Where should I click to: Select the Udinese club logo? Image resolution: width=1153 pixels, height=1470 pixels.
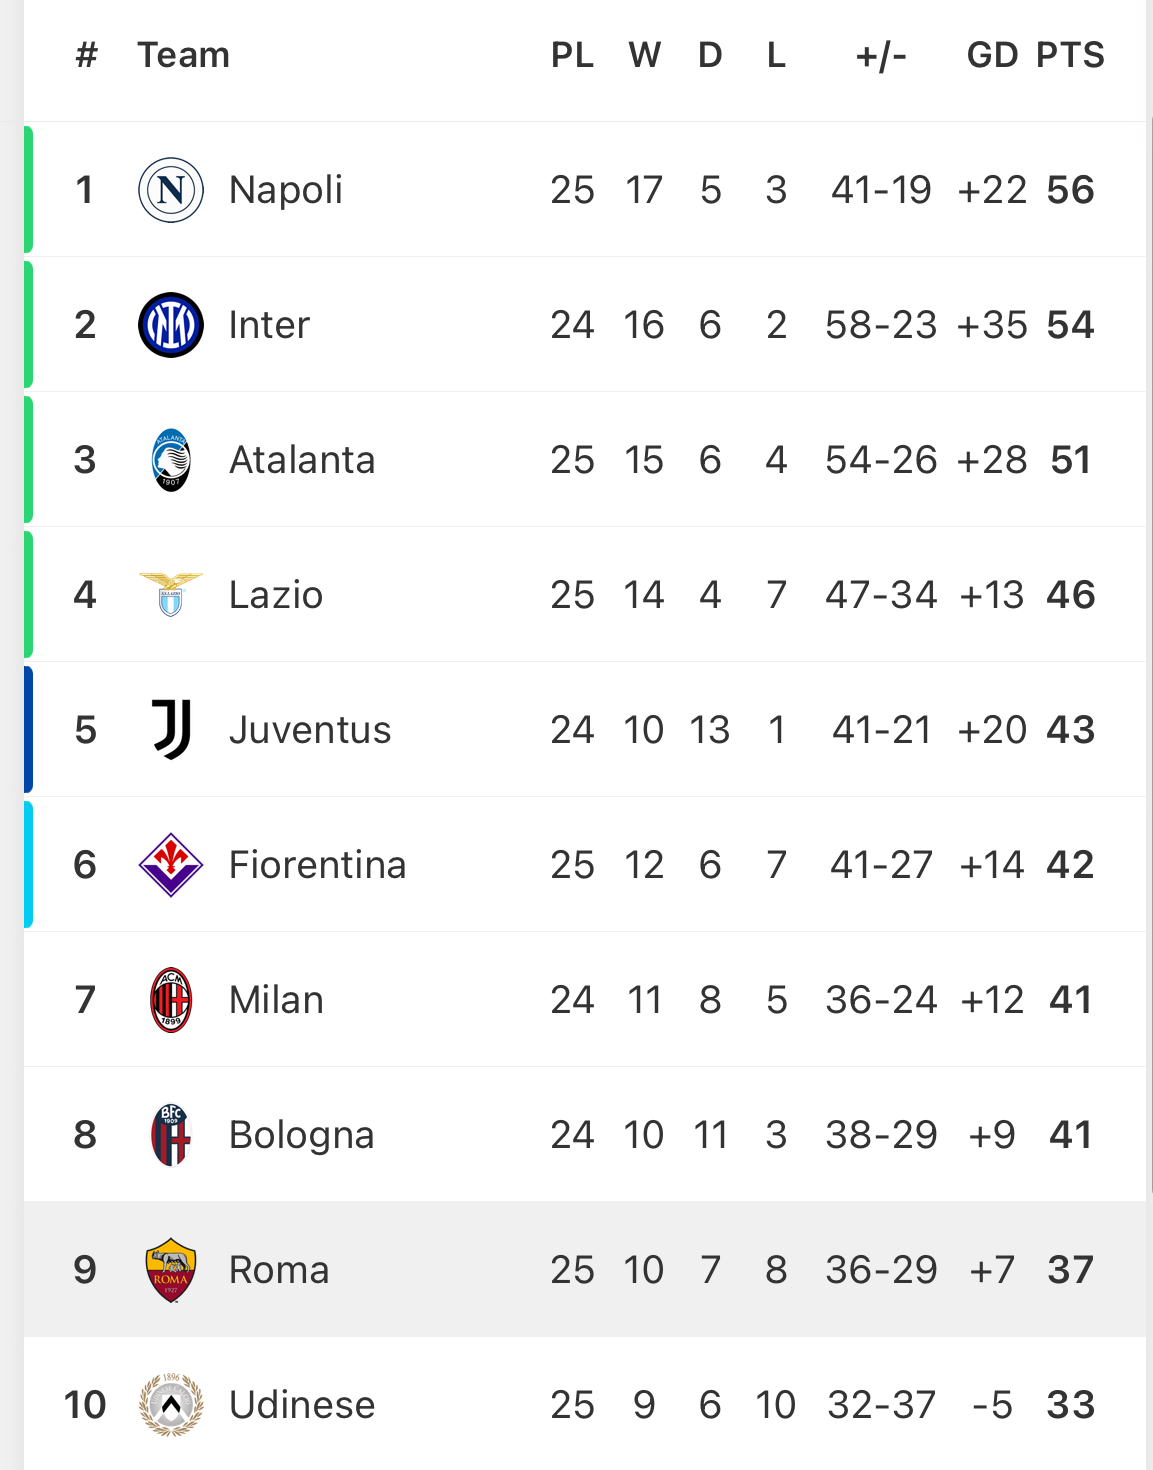(171, 1405)
